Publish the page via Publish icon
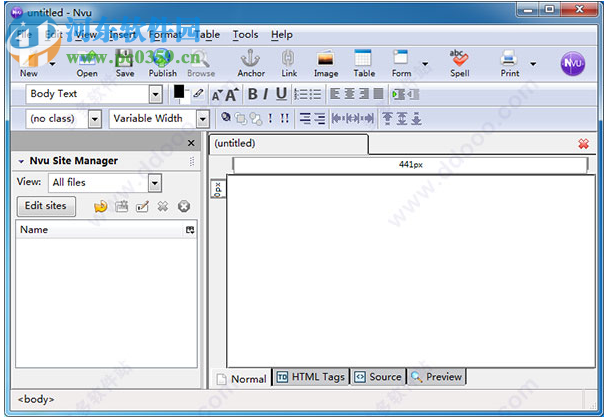This screenshot has width=607, height=417. pyautogui.click(x=163, y=63)
